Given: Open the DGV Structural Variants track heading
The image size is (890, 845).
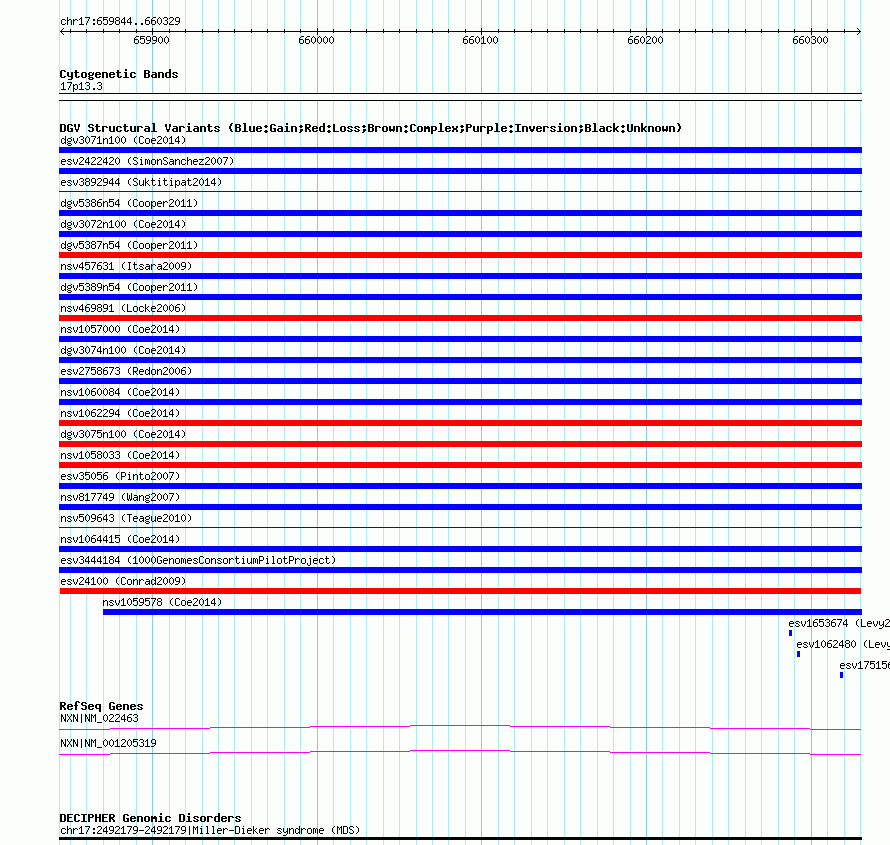Looking at the screenshot, I should coord(370,128).
